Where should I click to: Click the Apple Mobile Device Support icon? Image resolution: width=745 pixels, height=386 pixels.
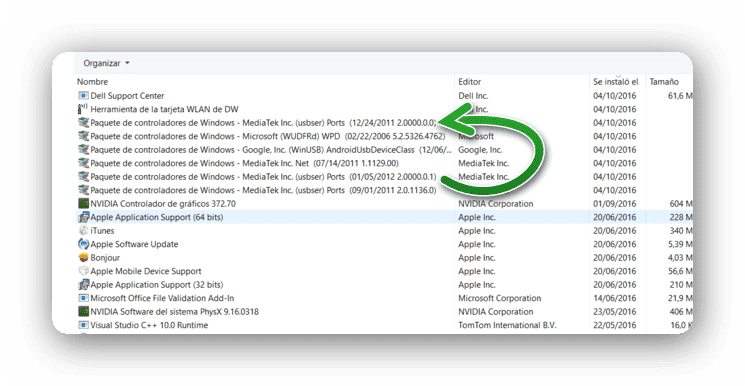click(x=83, y=271)
